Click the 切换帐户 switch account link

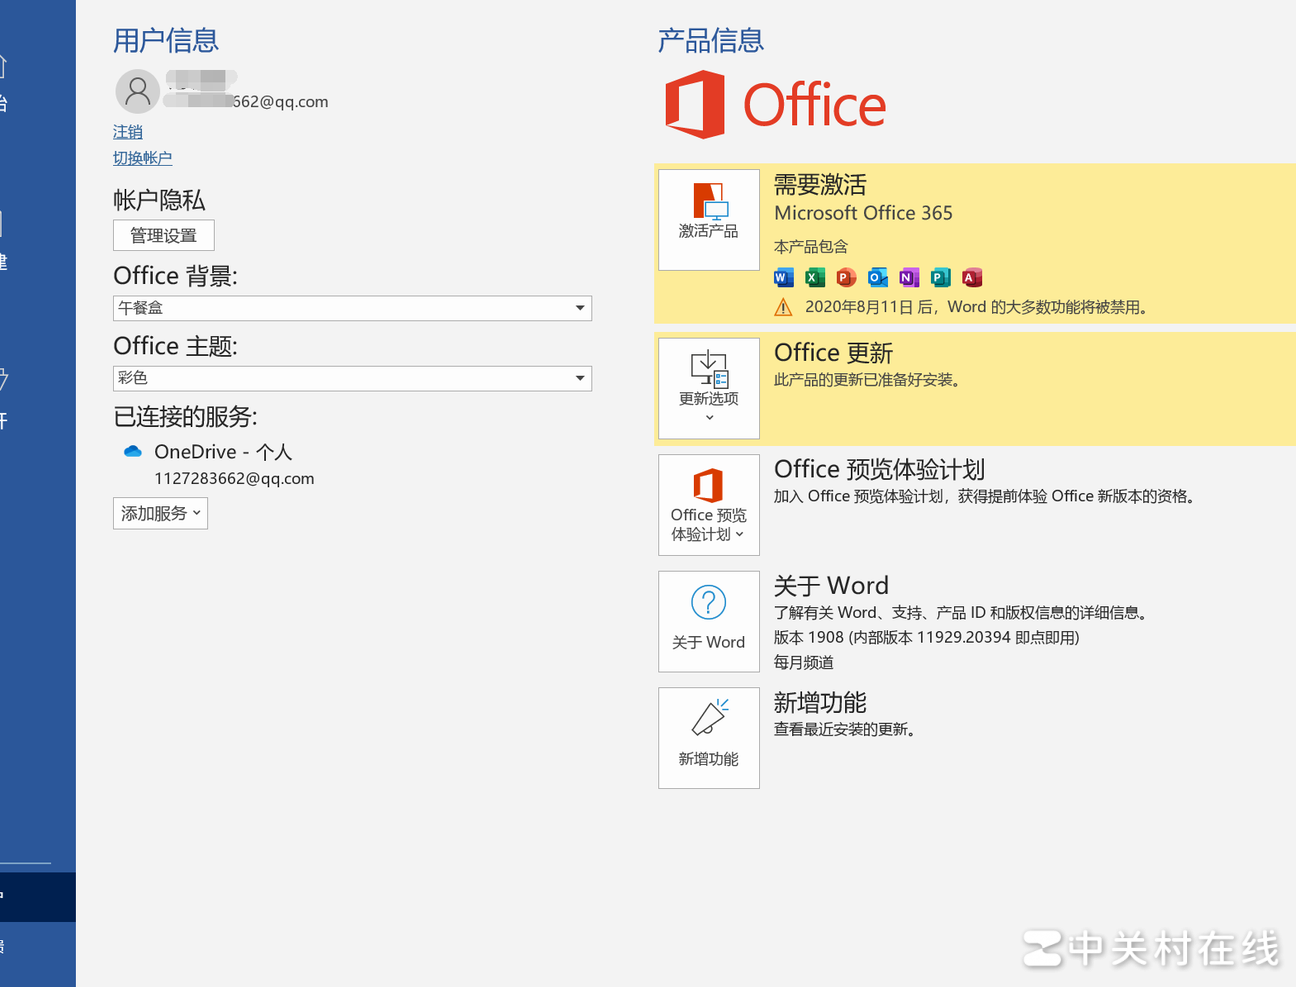tap(142, 158)
